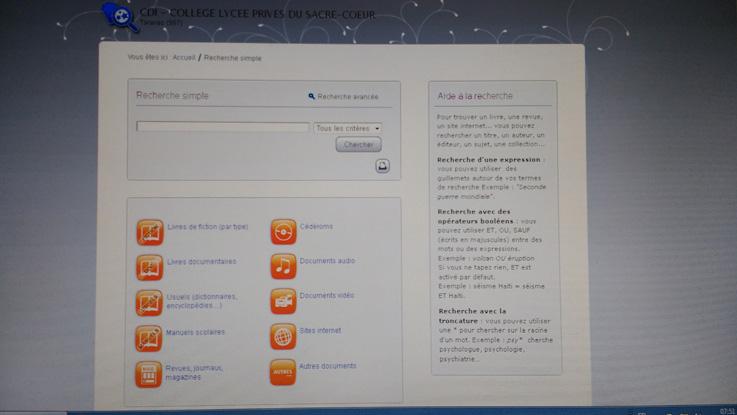
Task: Click the Recherche simple breadcrumb item
Action: point(232,58)
